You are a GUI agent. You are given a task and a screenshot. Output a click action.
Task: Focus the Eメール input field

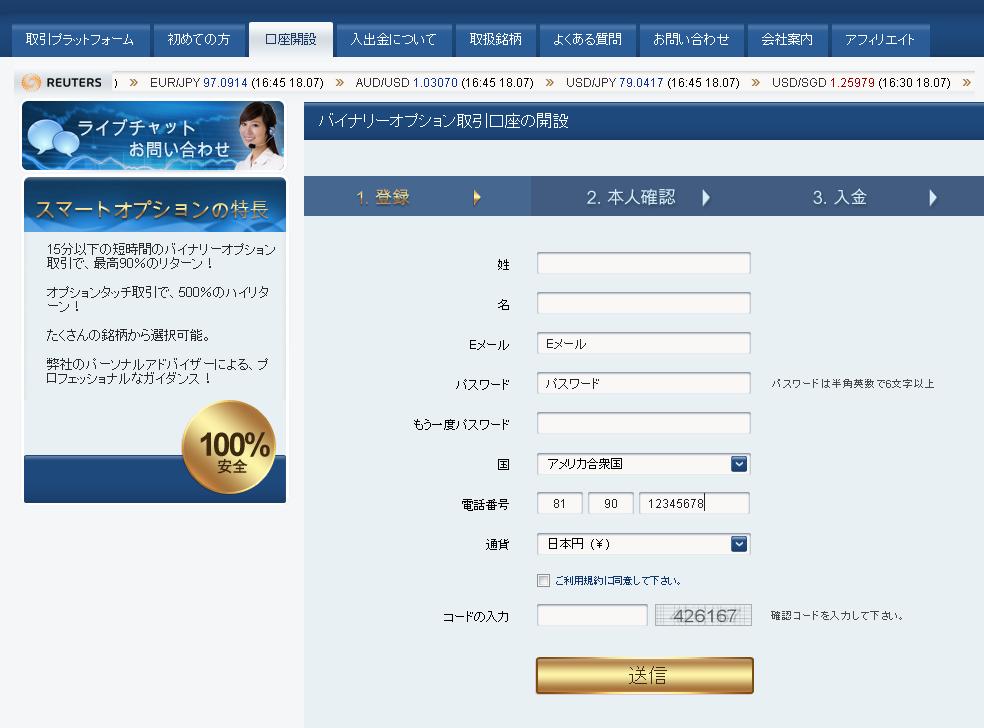point(643,344)
